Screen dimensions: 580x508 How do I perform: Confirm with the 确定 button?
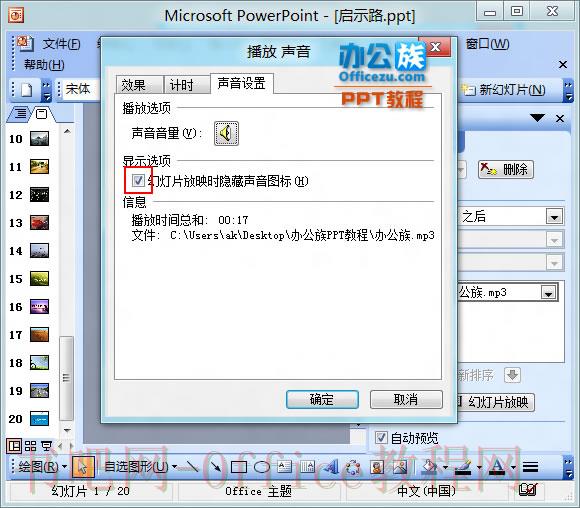(x=322, y=399)
